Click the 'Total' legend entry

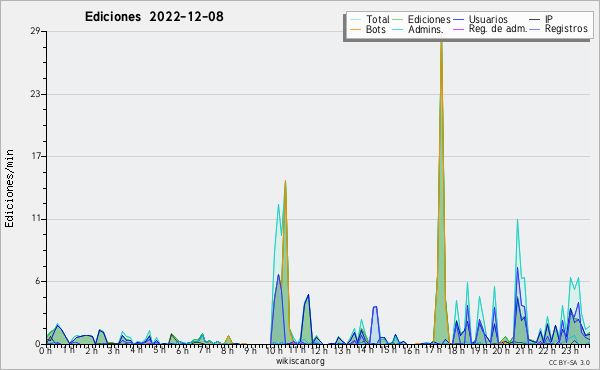point(377,19)
